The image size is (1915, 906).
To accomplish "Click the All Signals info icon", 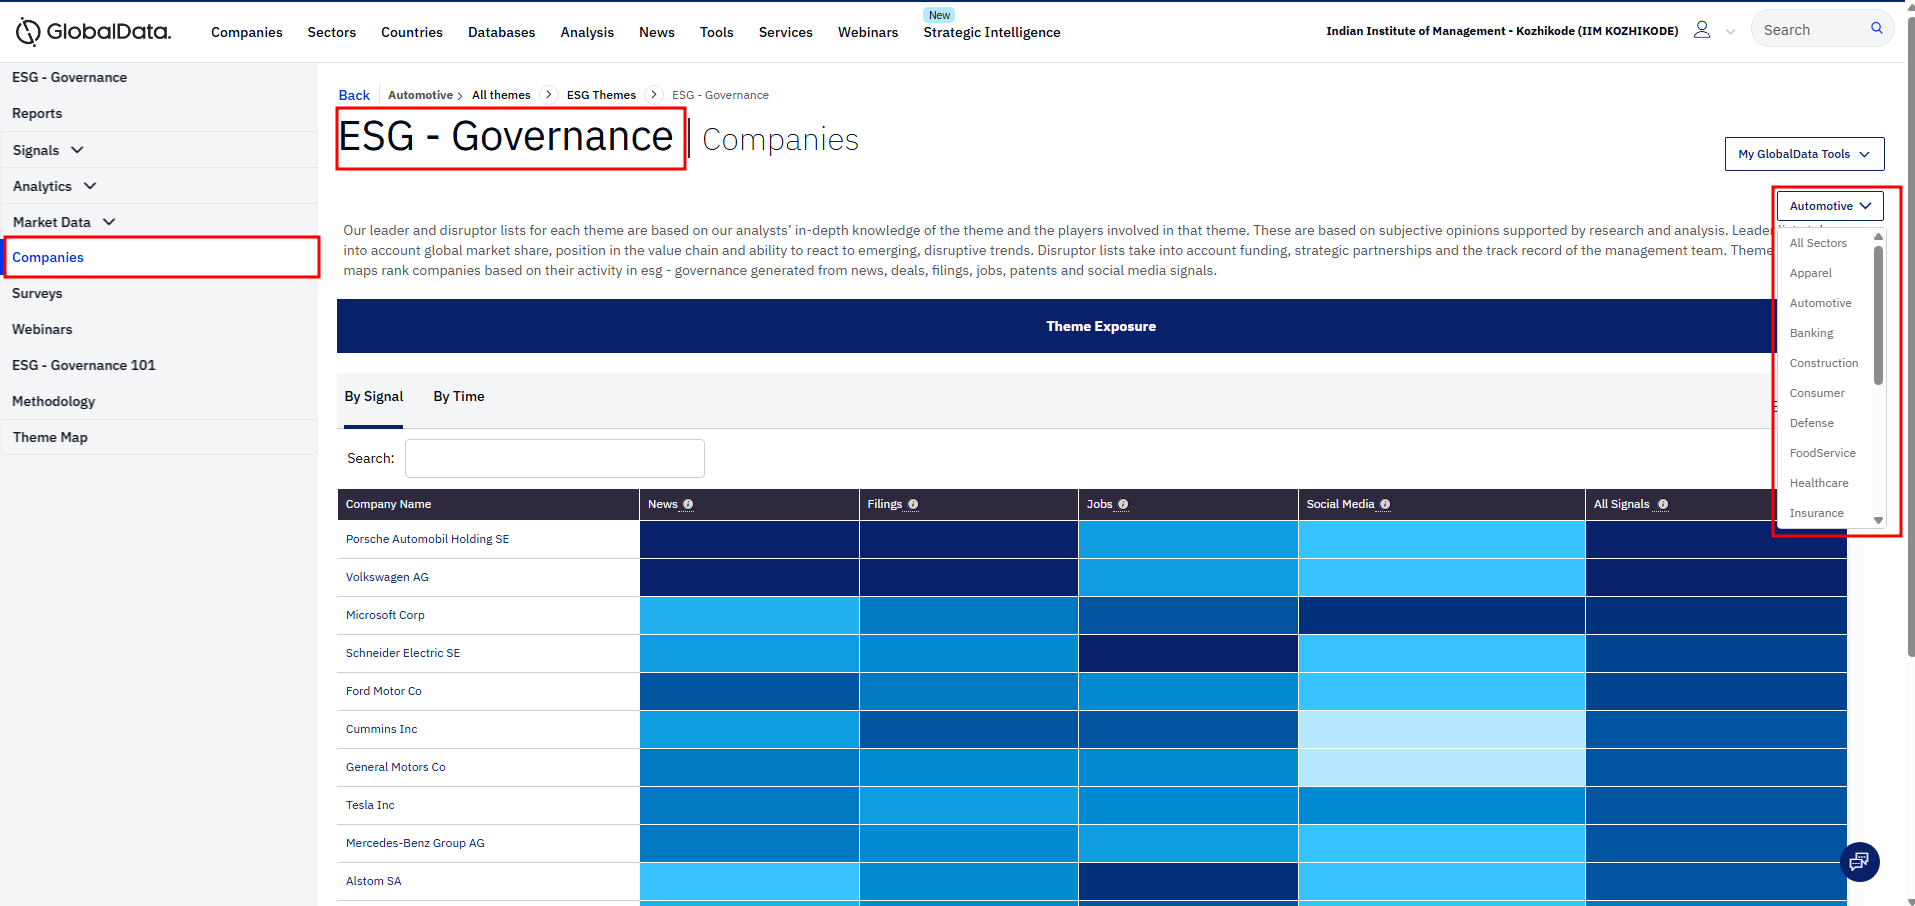I will (1662, 505).
